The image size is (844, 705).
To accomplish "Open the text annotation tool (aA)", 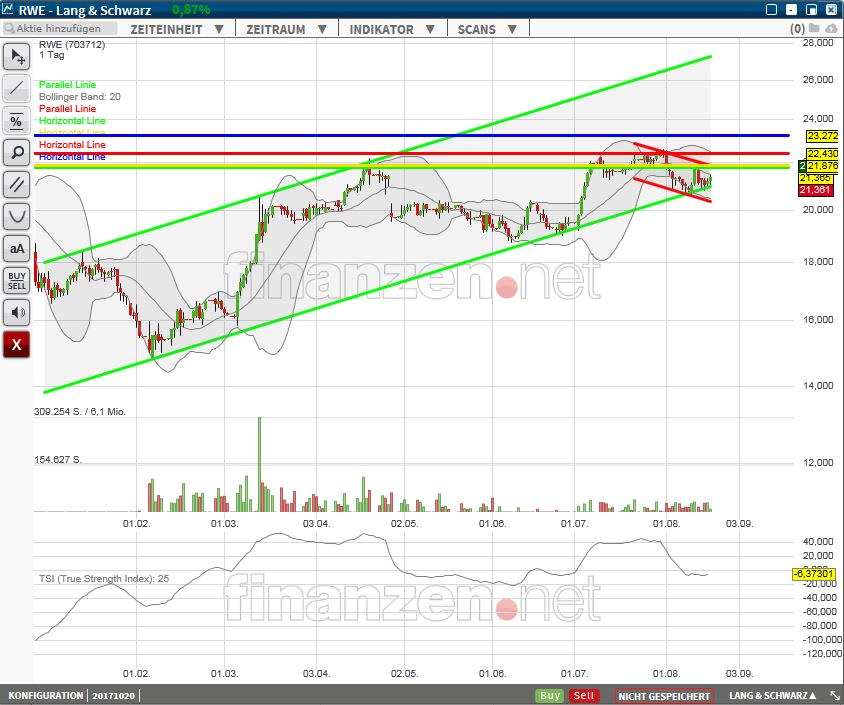I will (x=16, y=248).
